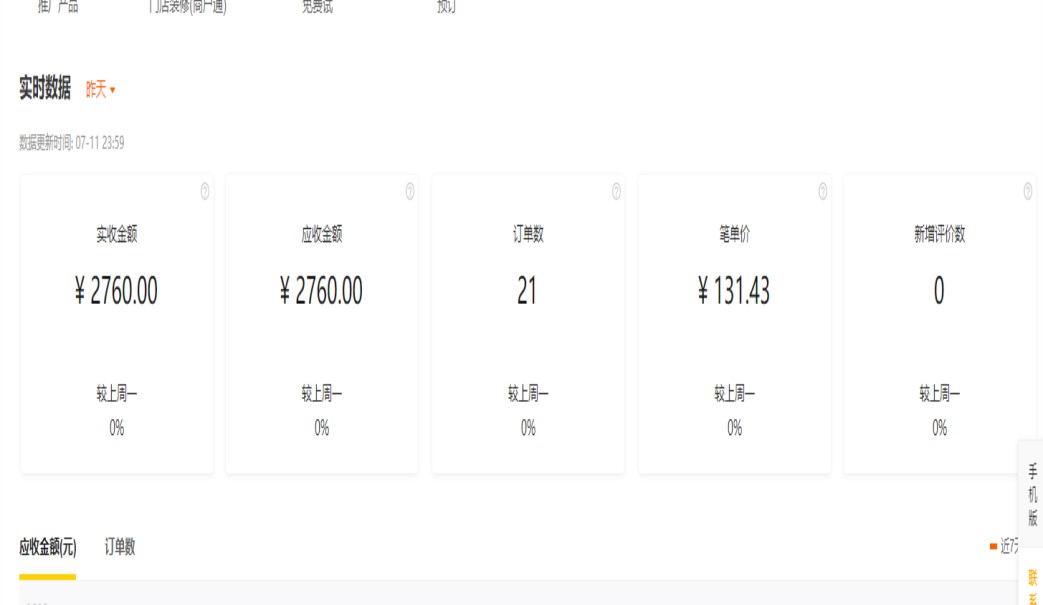The image size is (1043, 605).
Task: Click the help icon on 新增评价数 card
Action: [1028, 191]
